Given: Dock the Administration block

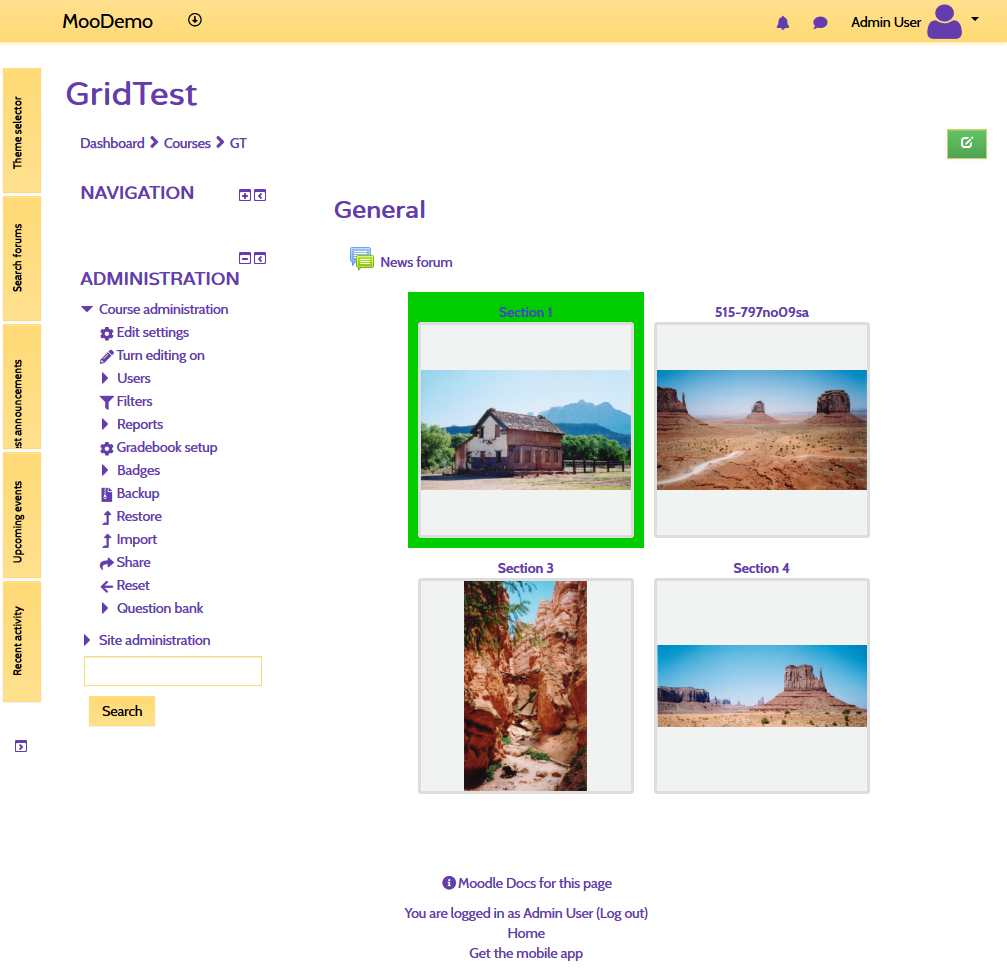Looking at the screenshot, I should point(260,258).
